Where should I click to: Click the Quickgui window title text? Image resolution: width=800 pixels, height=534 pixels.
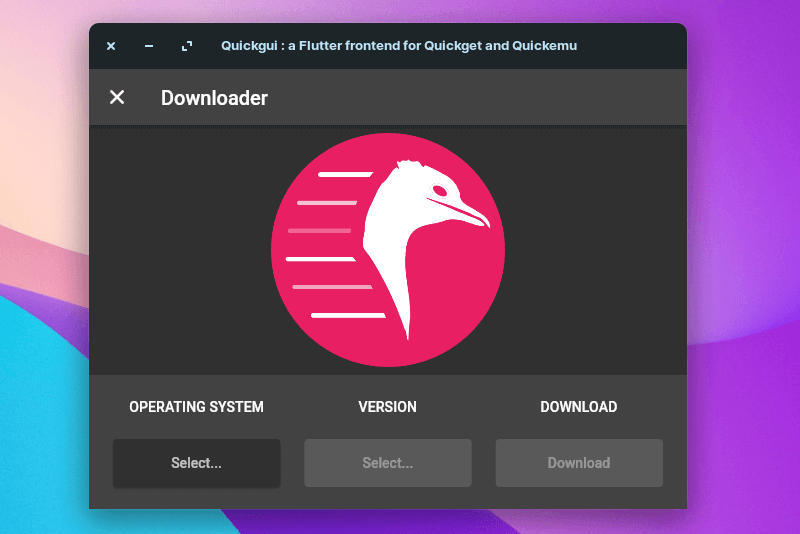(x=398, y=46)
